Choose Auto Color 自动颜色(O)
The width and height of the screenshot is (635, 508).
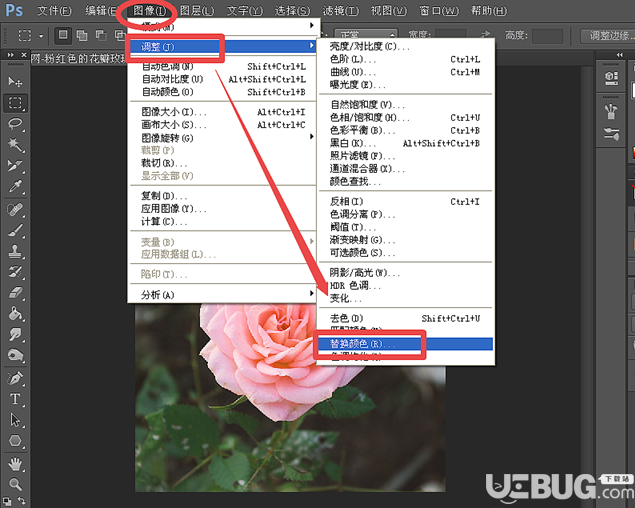pos(222,92)
